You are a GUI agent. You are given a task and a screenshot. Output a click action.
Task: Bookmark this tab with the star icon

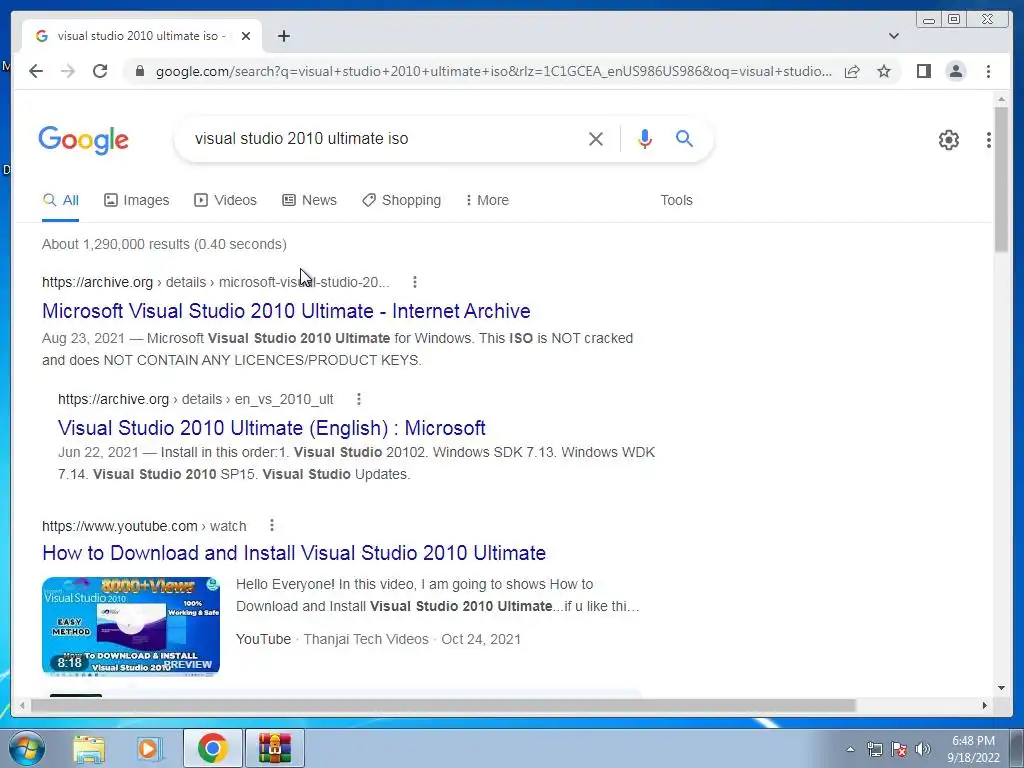884,71
